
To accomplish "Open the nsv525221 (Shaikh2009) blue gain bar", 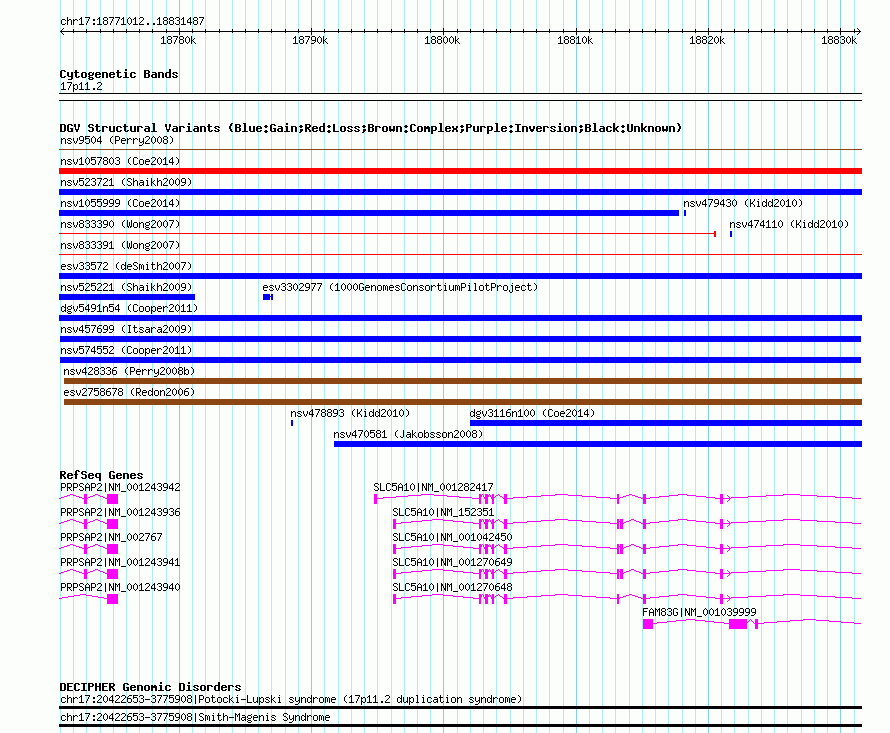I will click(x=127, y=297).
